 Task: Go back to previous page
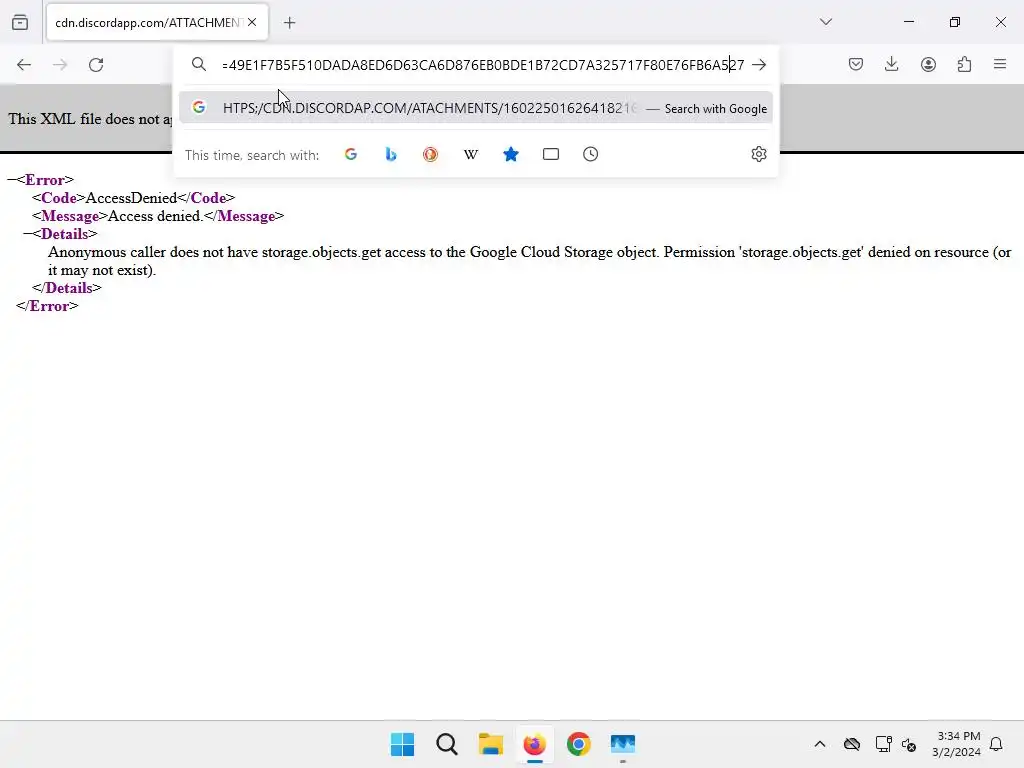pos(24,65)
